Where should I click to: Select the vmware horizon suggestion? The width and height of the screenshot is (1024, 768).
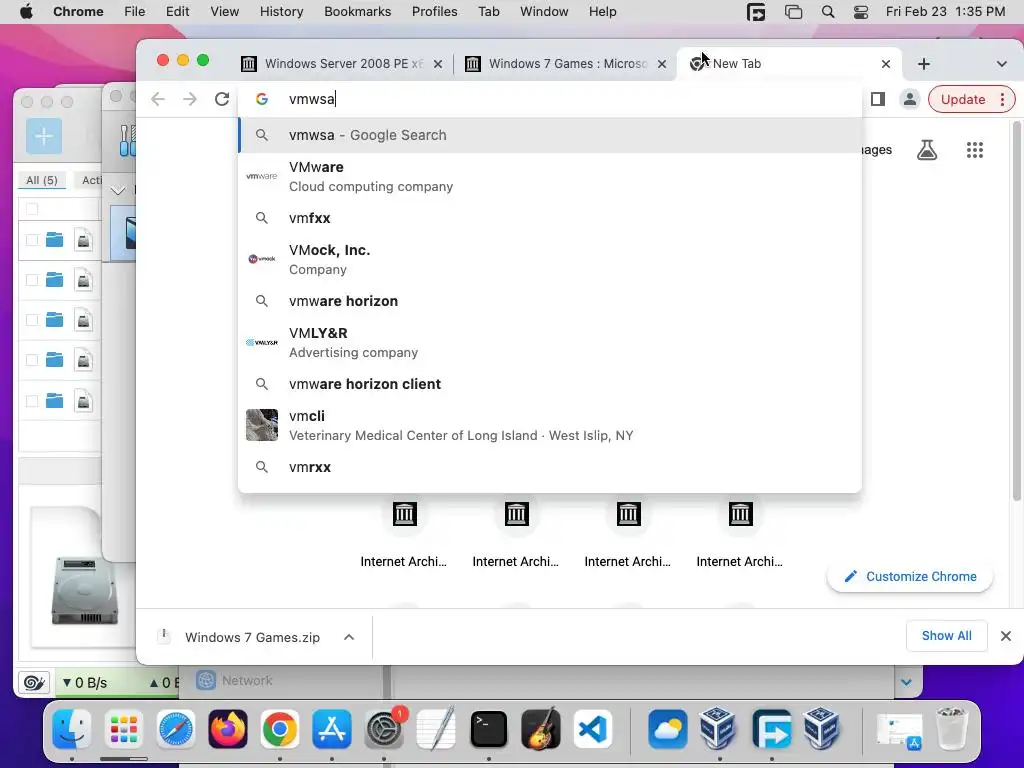[x=550, y=301]
